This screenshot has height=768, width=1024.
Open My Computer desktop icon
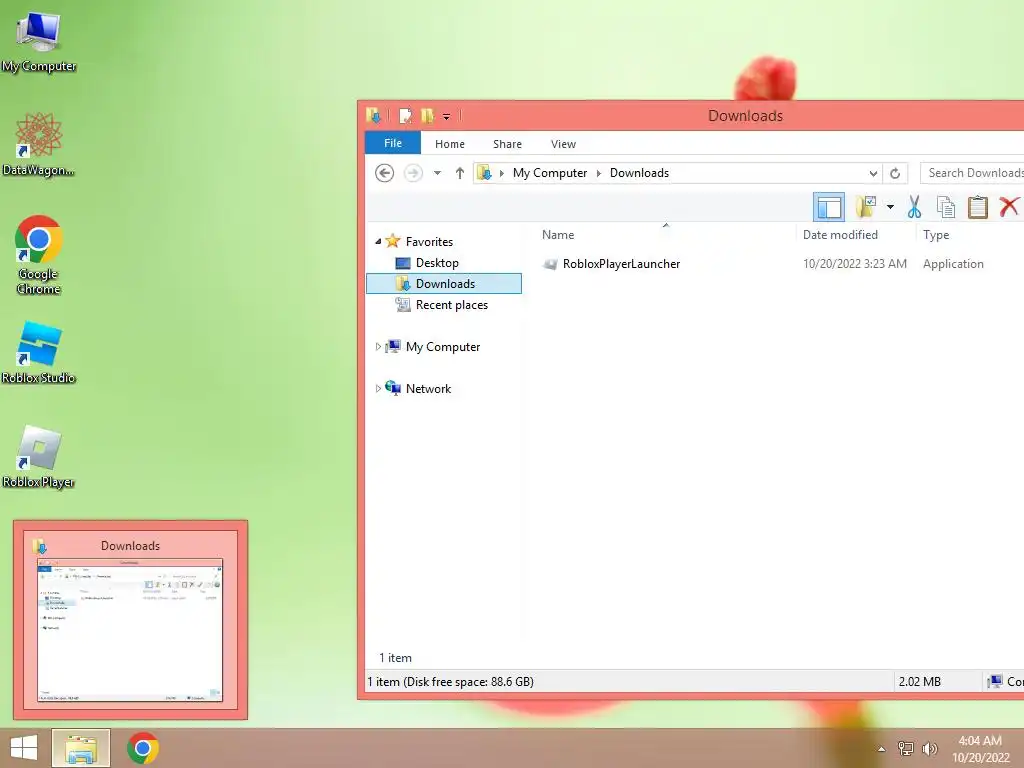coord(39,42)
